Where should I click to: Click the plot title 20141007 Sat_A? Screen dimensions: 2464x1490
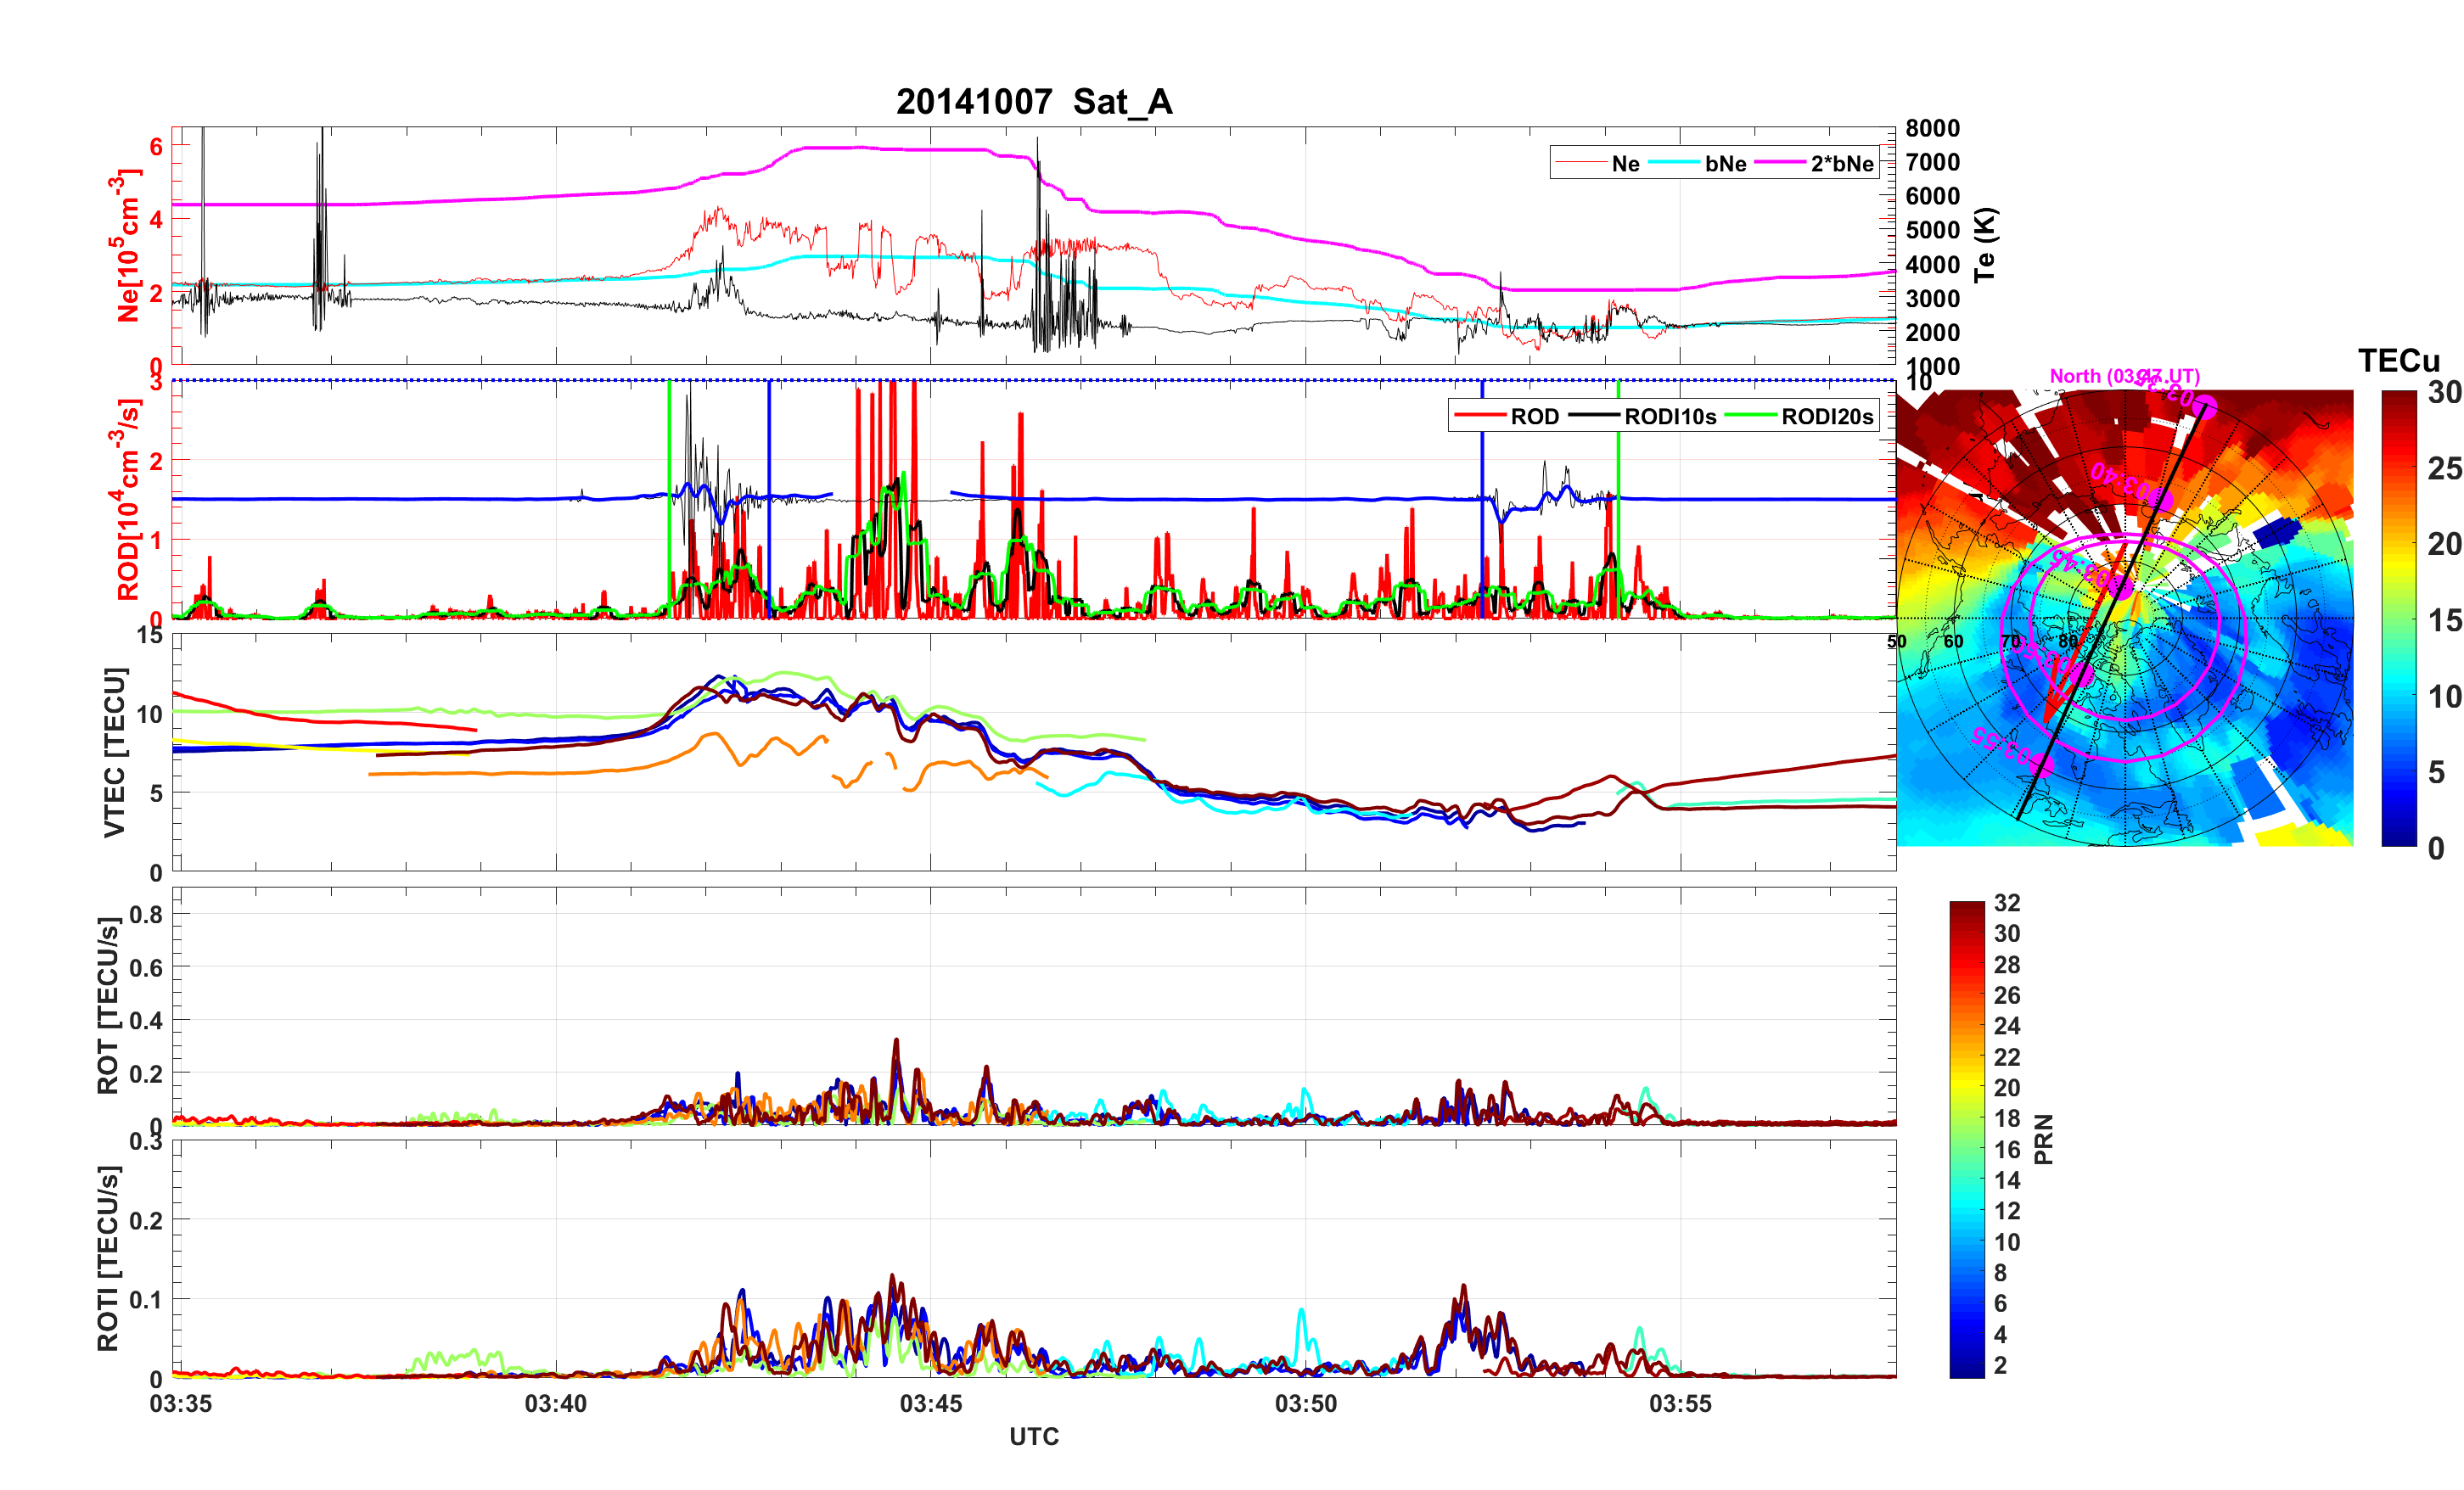(x=1033, y=102)
